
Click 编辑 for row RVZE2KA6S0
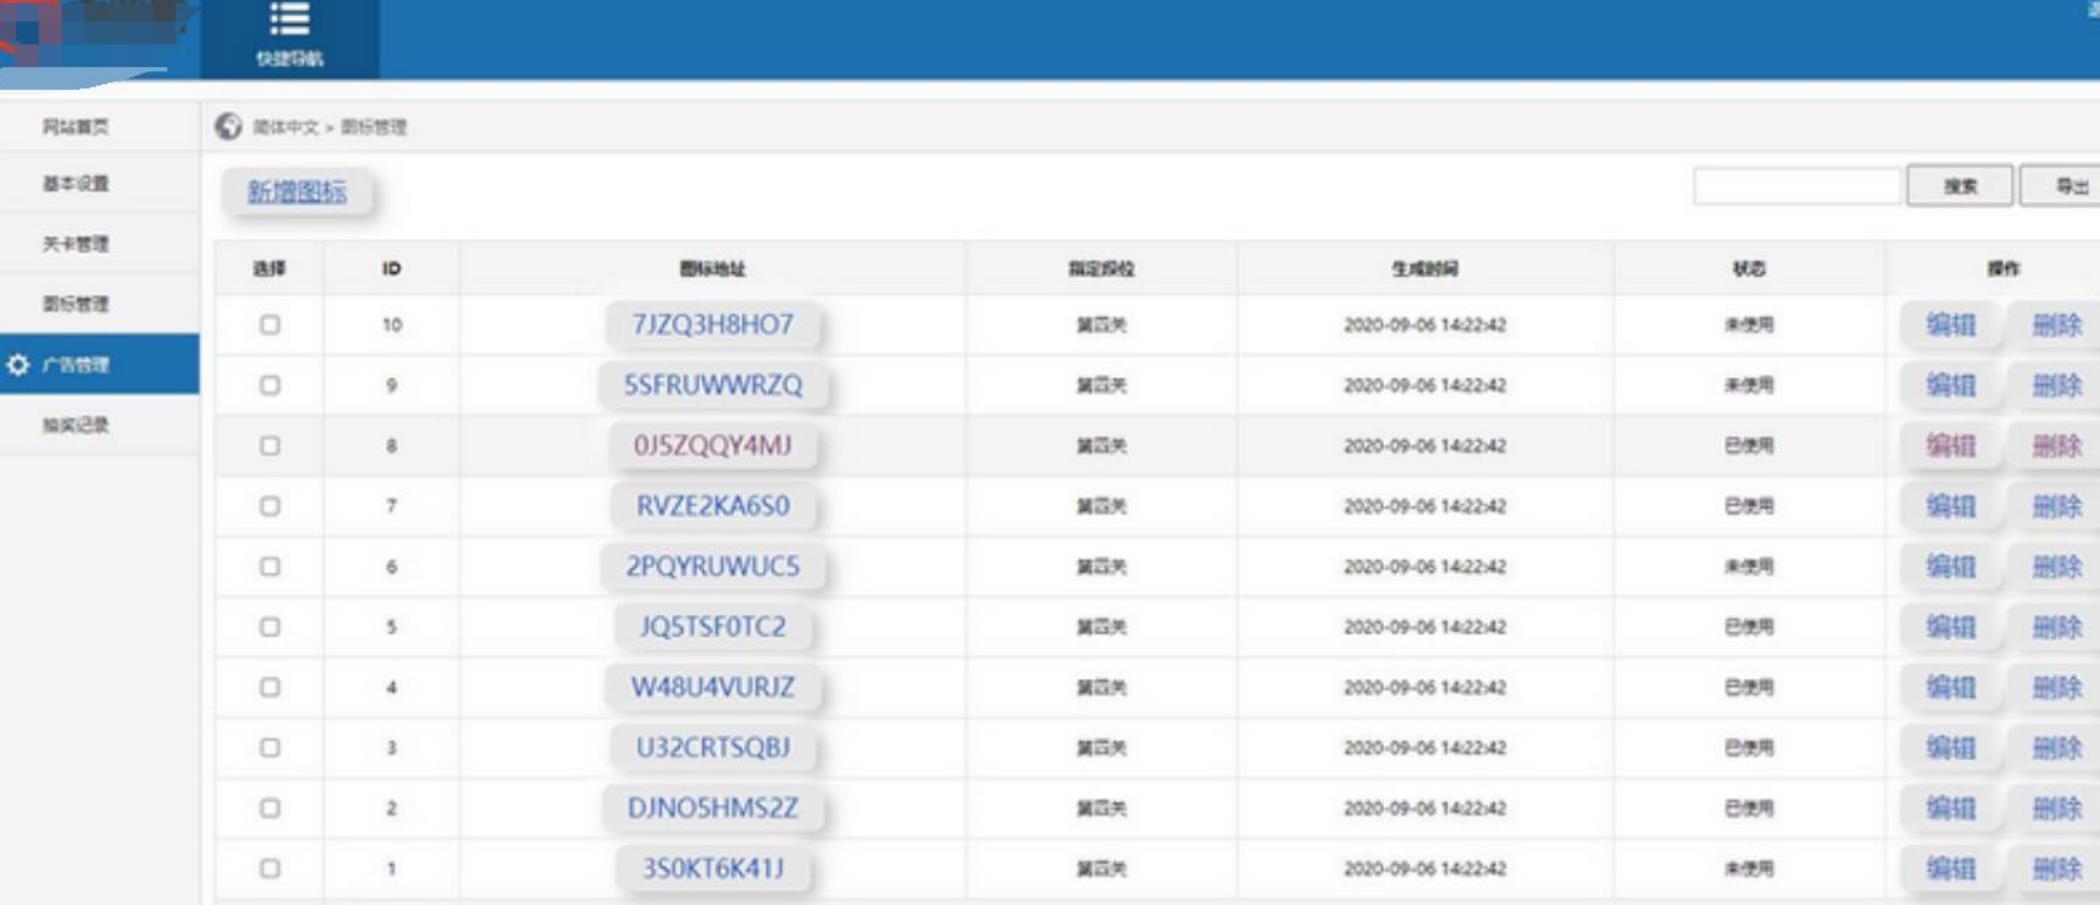coord(1951,506)
